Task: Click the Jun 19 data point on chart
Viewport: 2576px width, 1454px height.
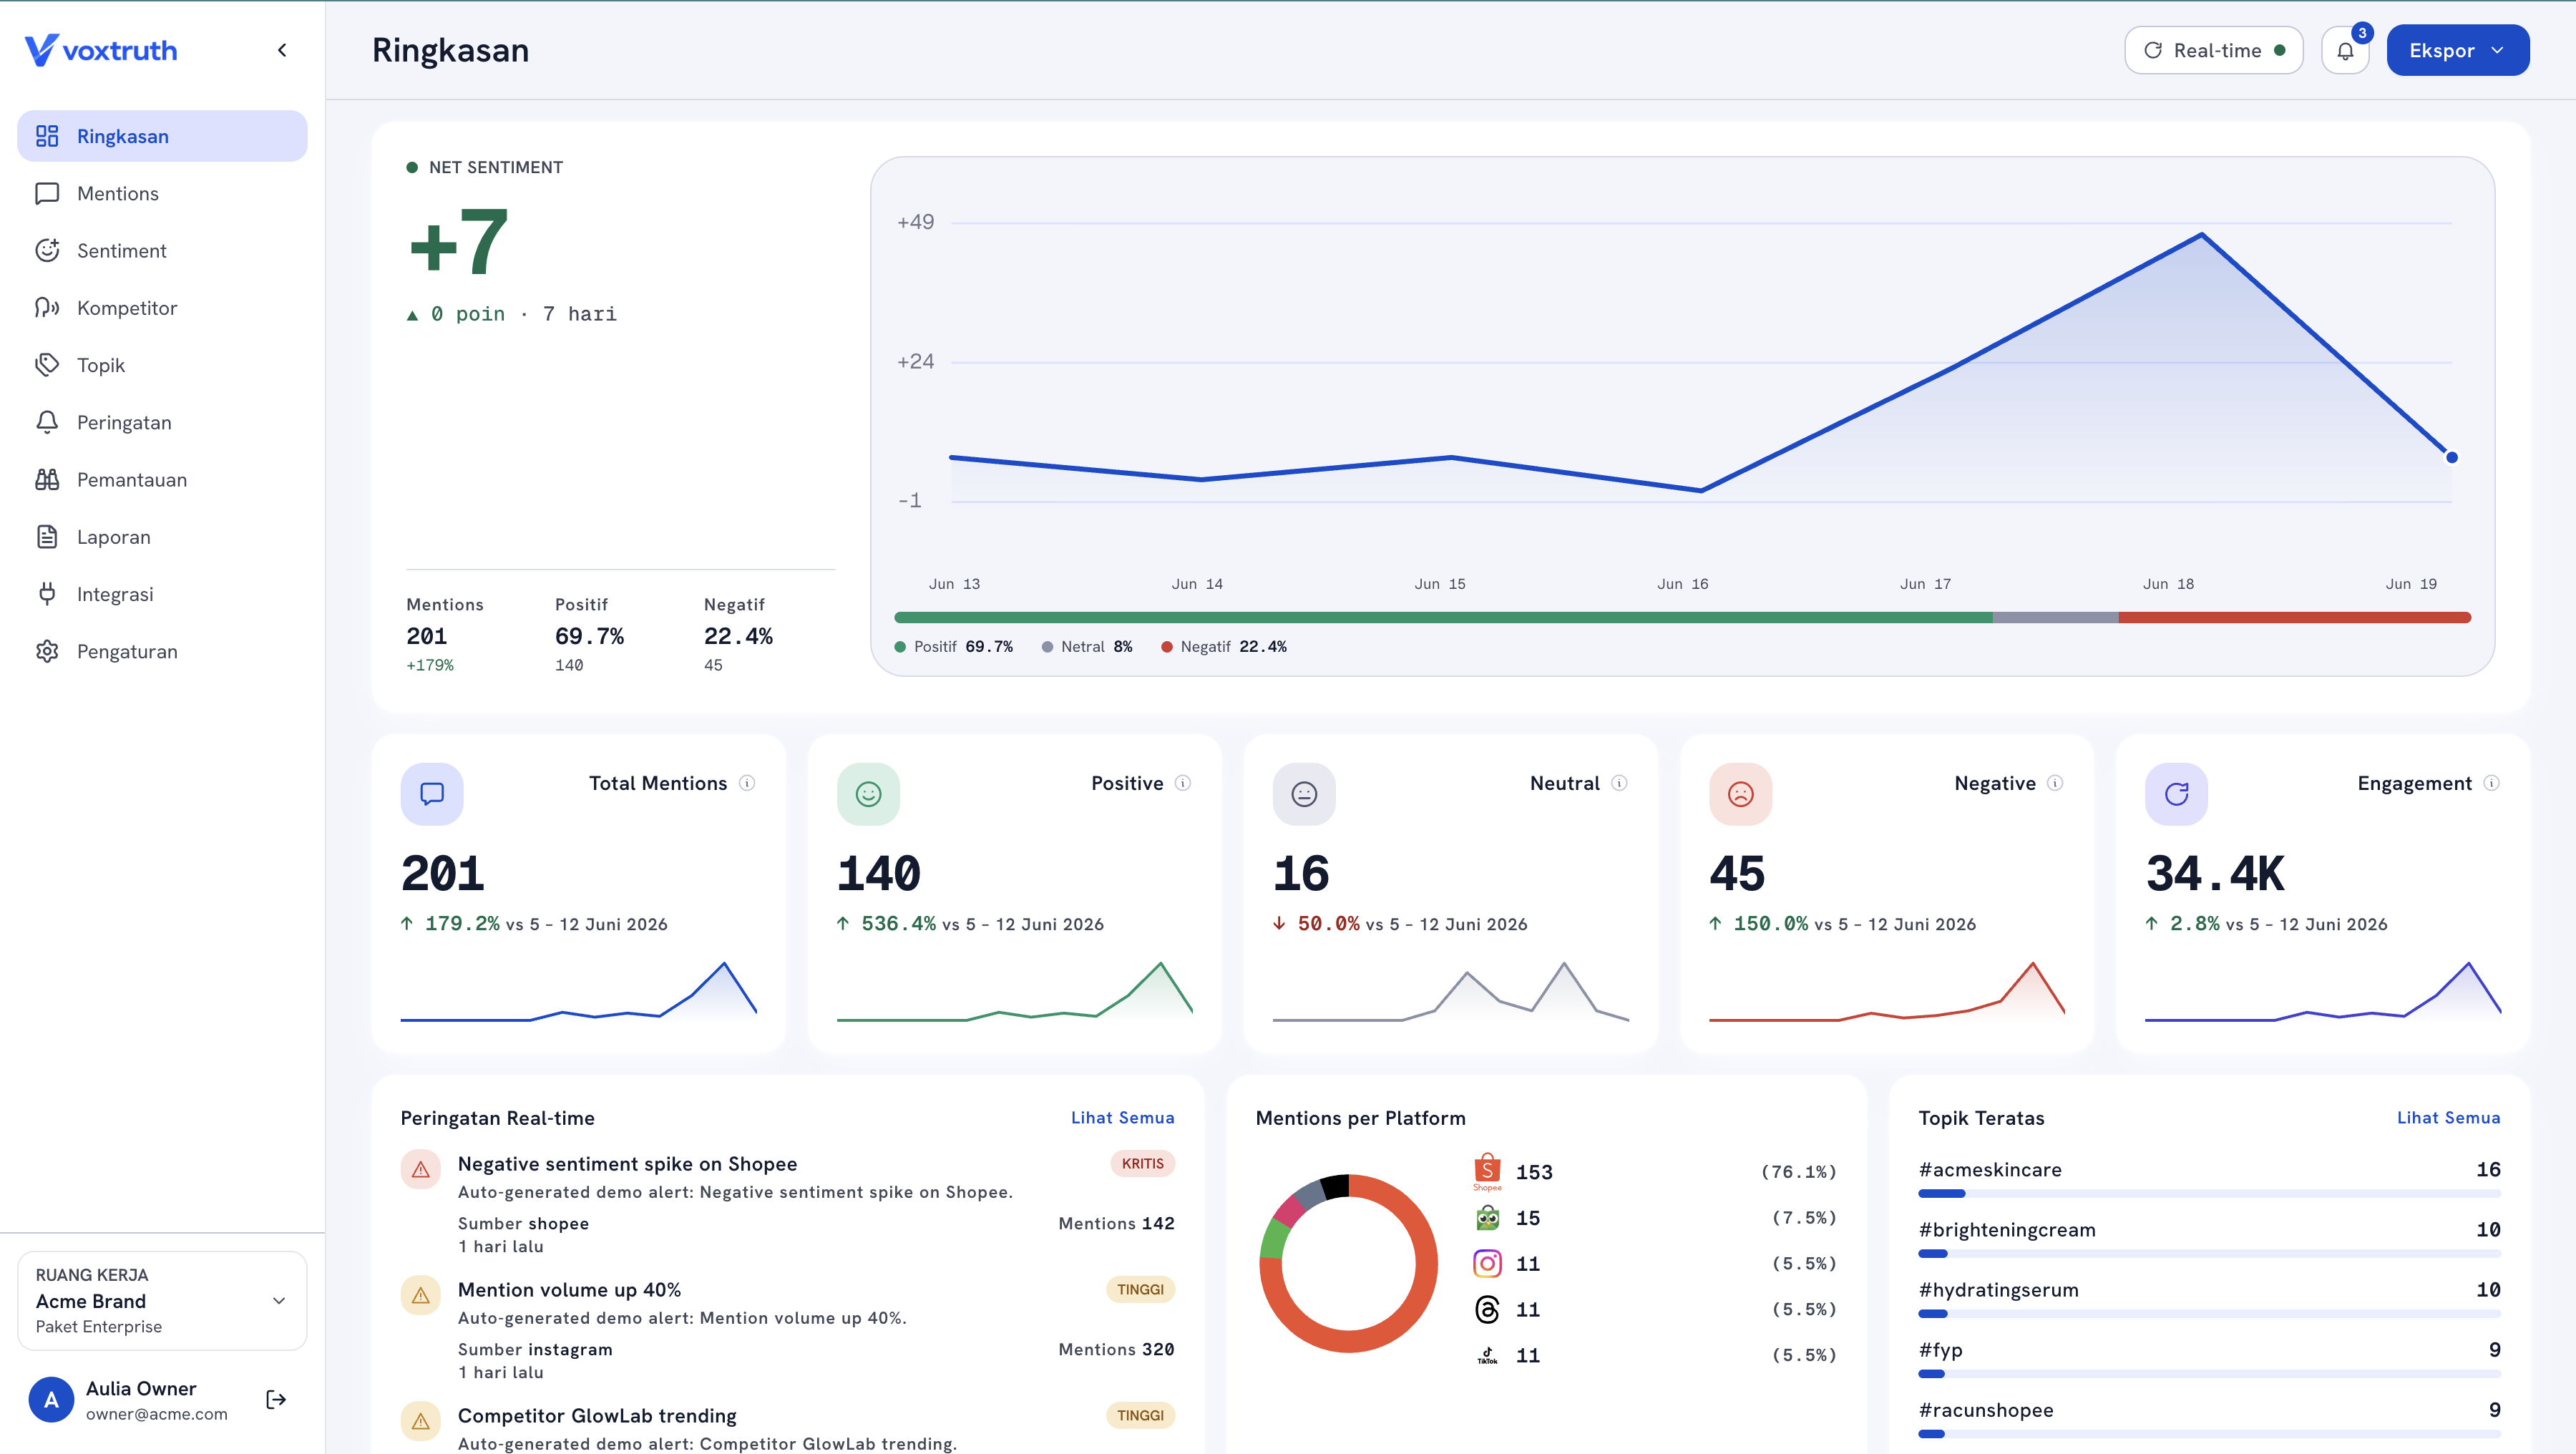Action: pos(2451,457)
